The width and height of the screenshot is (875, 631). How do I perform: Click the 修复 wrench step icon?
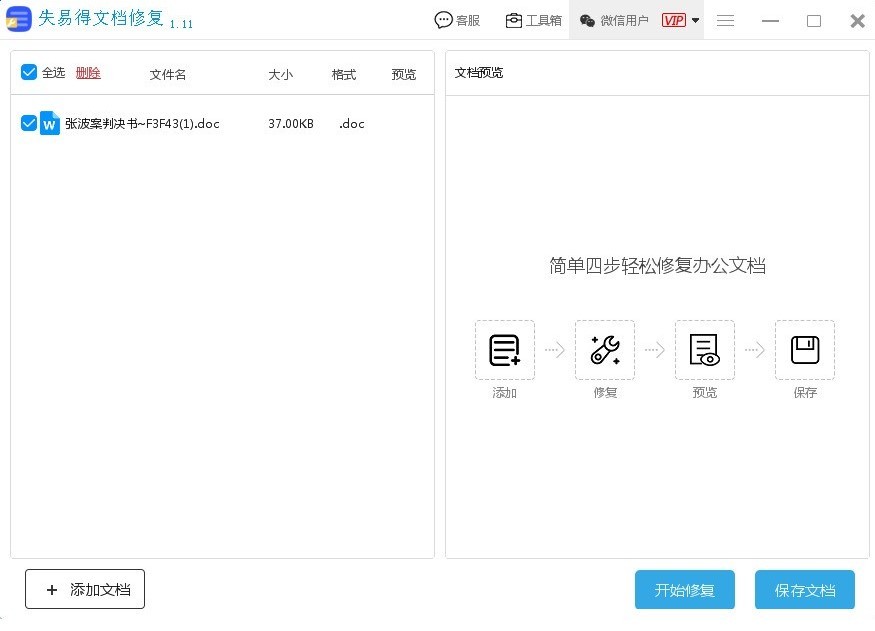605,350
